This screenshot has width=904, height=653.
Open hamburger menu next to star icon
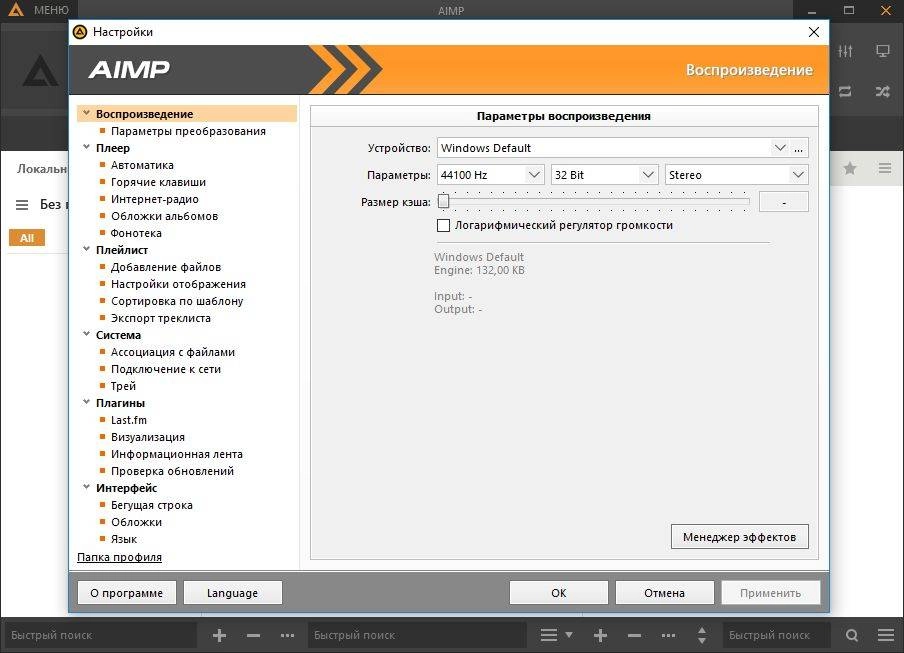[885, 168]
